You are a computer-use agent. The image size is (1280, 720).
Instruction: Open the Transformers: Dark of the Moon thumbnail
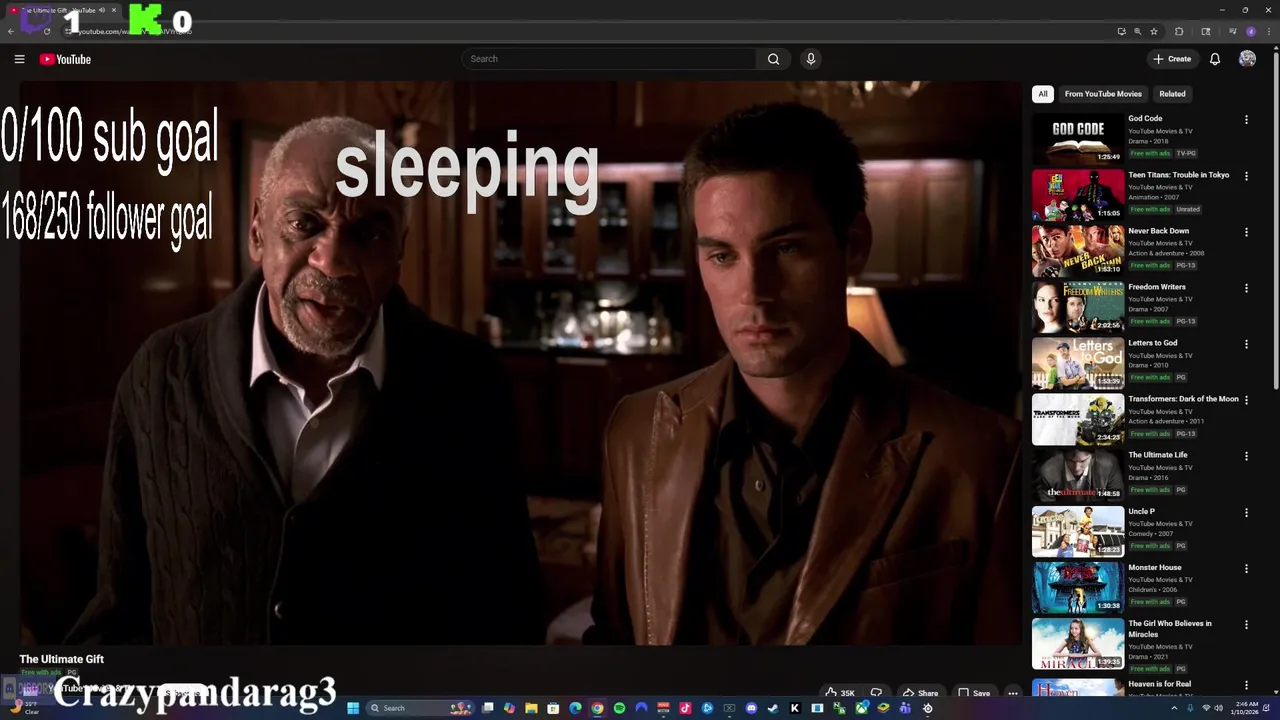point(1078,418)
